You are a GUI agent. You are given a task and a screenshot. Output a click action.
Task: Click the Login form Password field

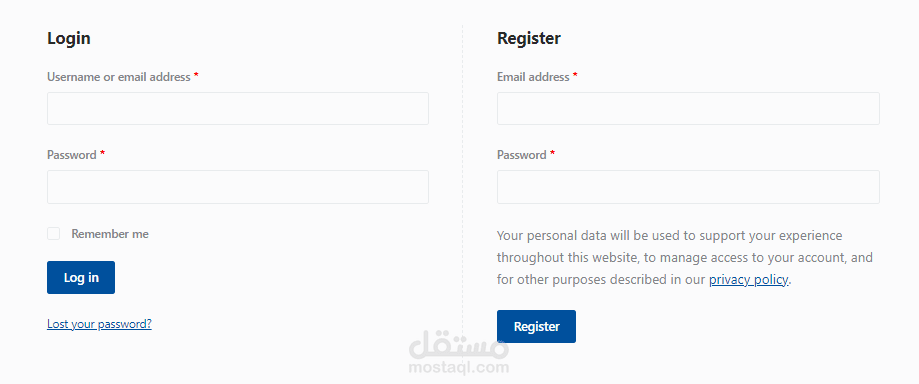point(237,187)
